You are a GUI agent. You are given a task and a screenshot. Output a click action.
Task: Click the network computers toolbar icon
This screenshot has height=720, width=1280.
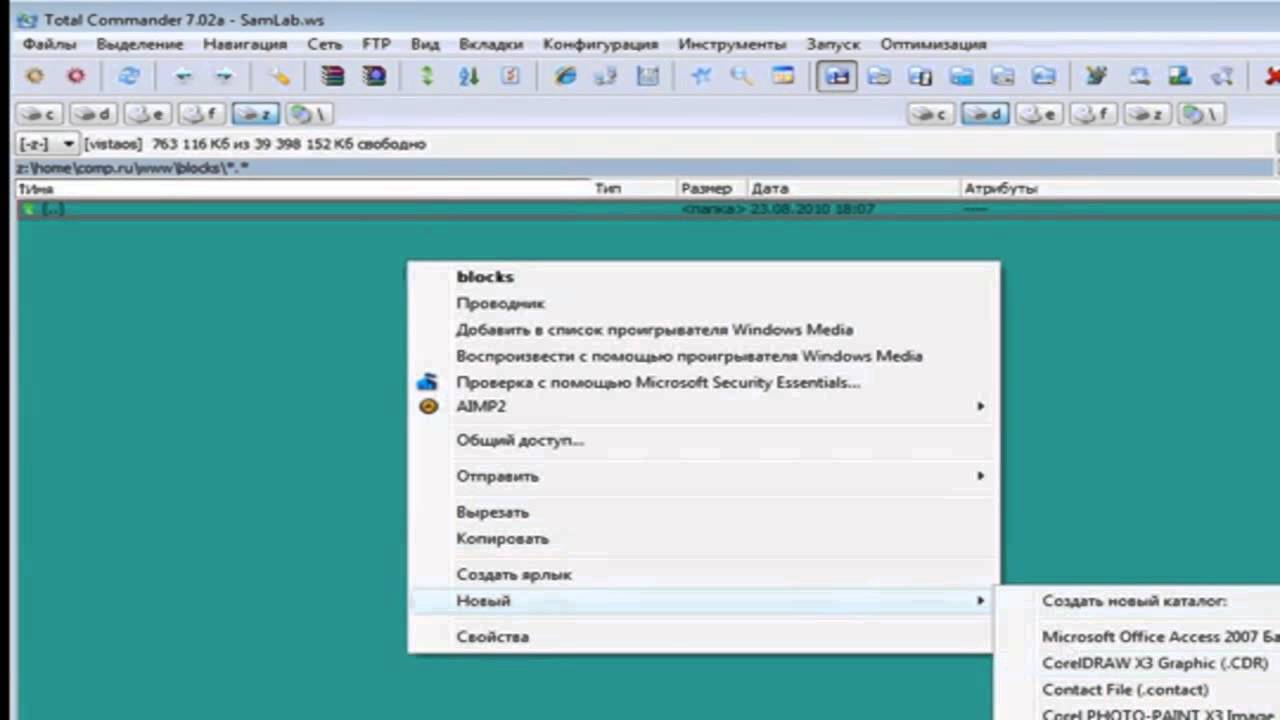click(605, 76)
